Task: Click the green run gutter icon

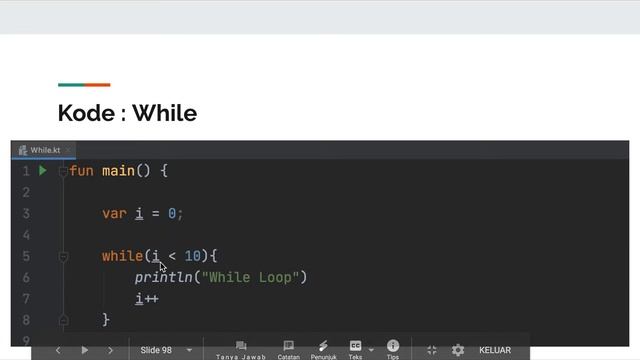Action: pos(43,171)
